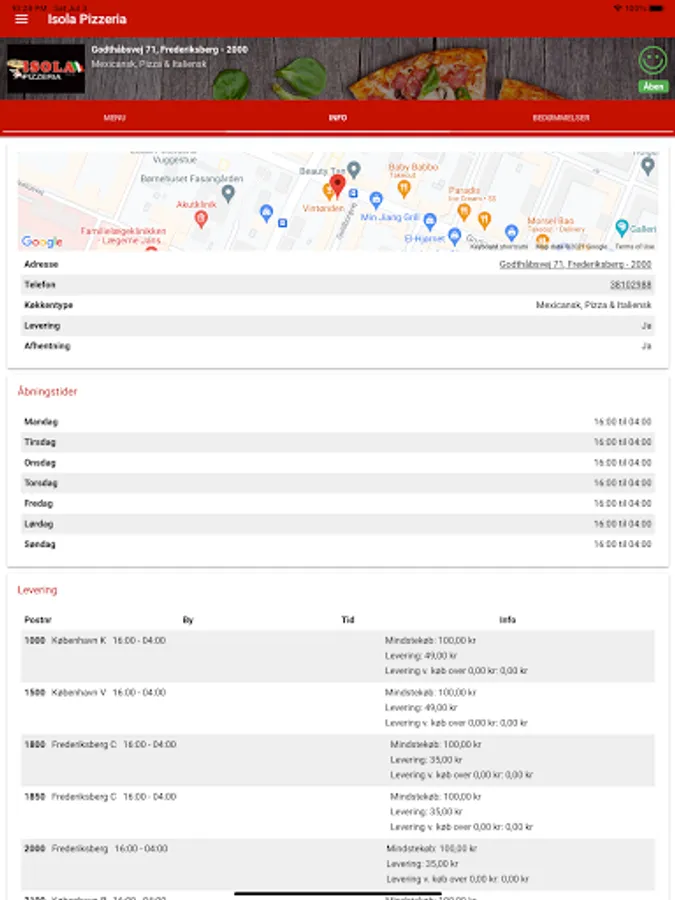The width and height of the screenshot is (675, 900).
Task: Click the red restaurant location pin
Action: point(338,185)
